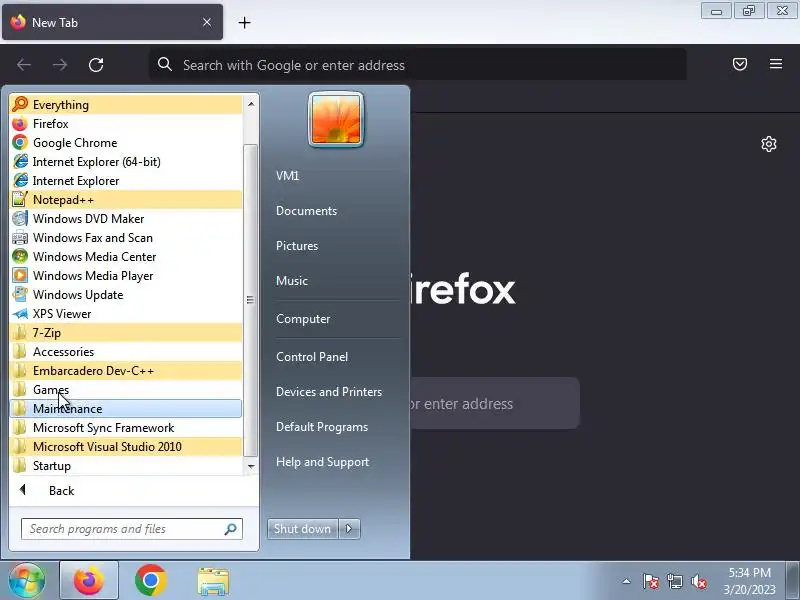Launch Firefox from the programs list
Screen dimensions: 800x600
126,123
